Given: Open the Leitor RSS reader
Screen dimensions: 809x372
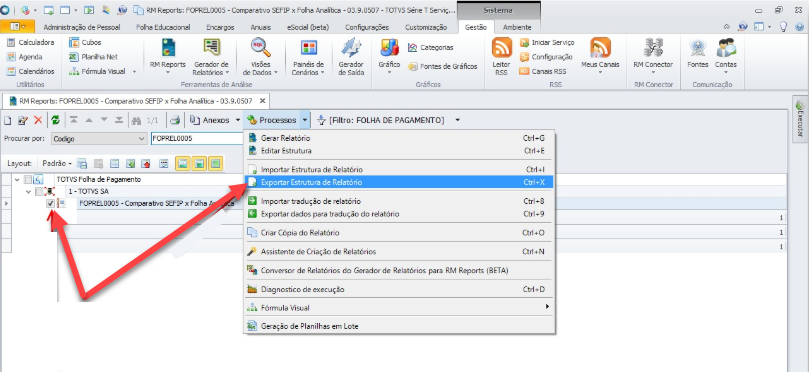Looking at the screenshot, I should tap(501, 56).
